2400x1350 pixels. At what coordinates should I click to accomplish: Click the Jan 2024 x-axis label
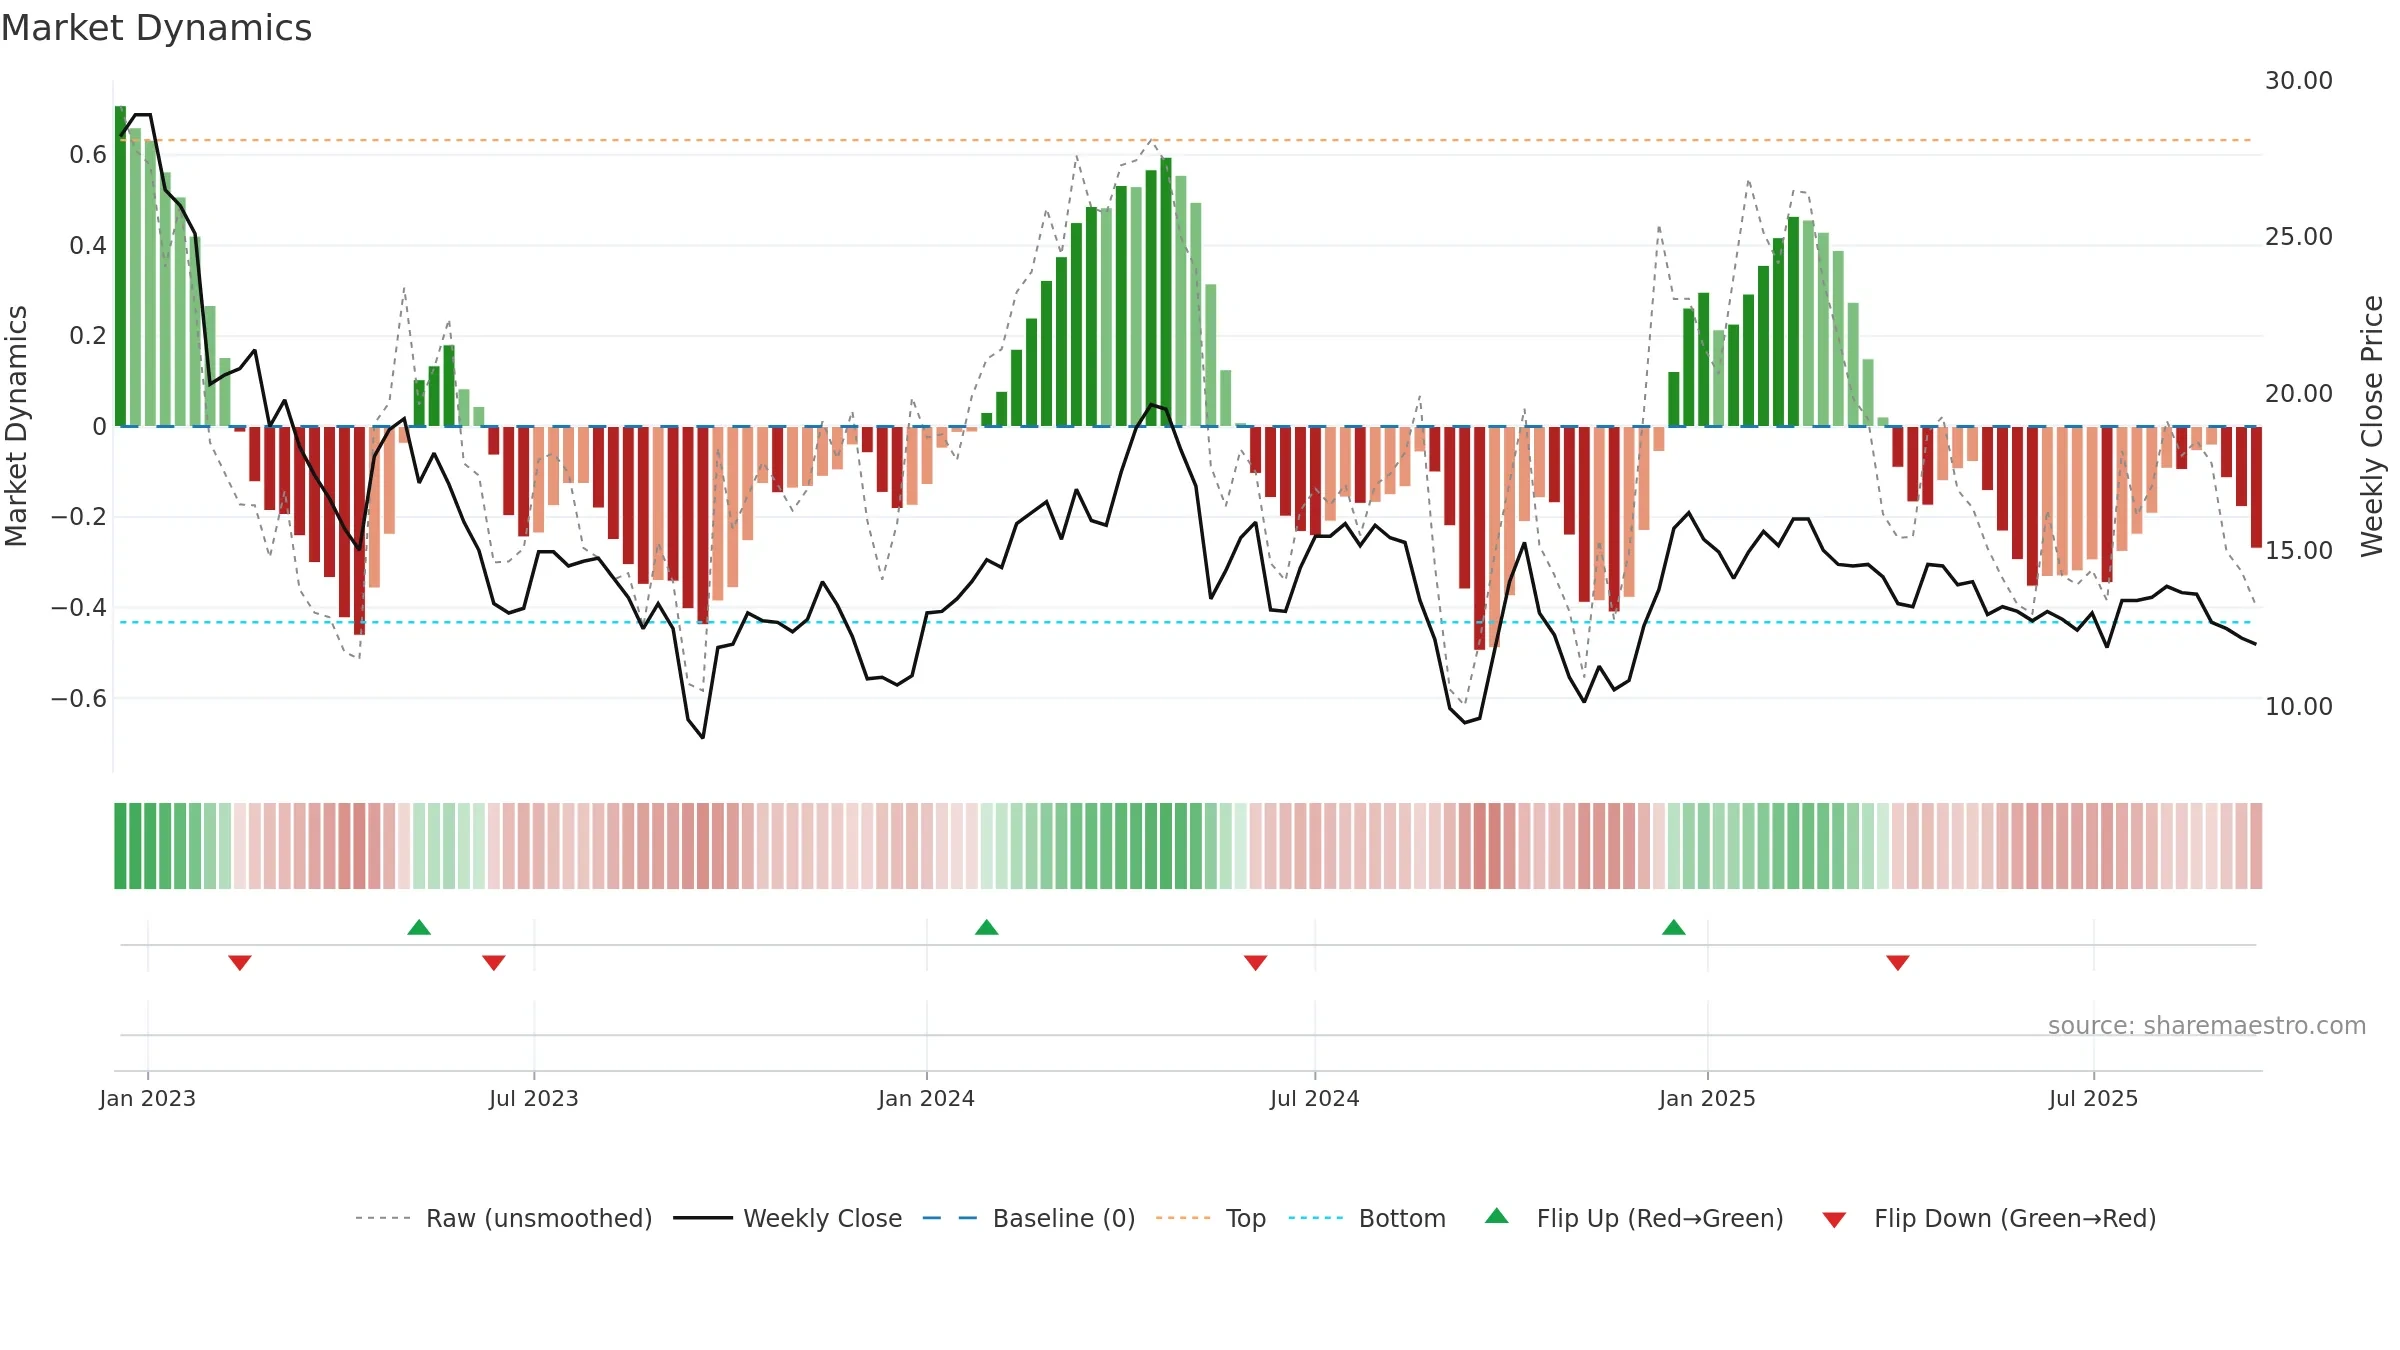point(926,1098)
